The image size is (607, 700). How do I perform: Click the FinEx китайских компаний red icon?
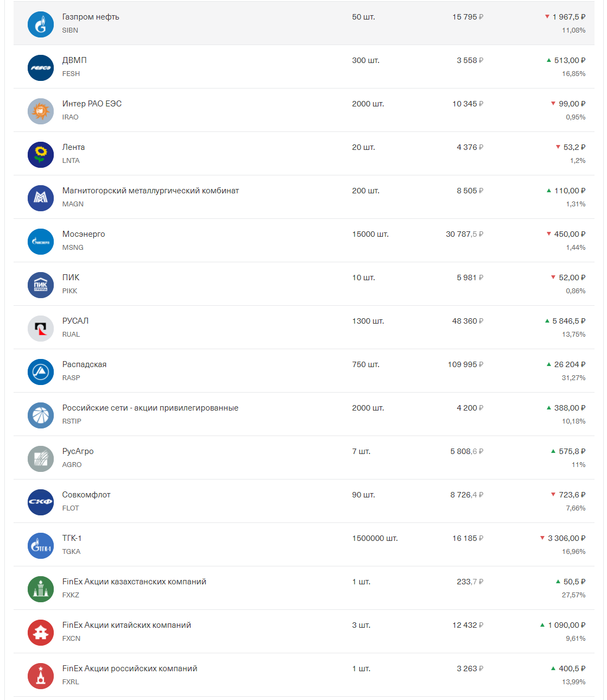[41, 632]
